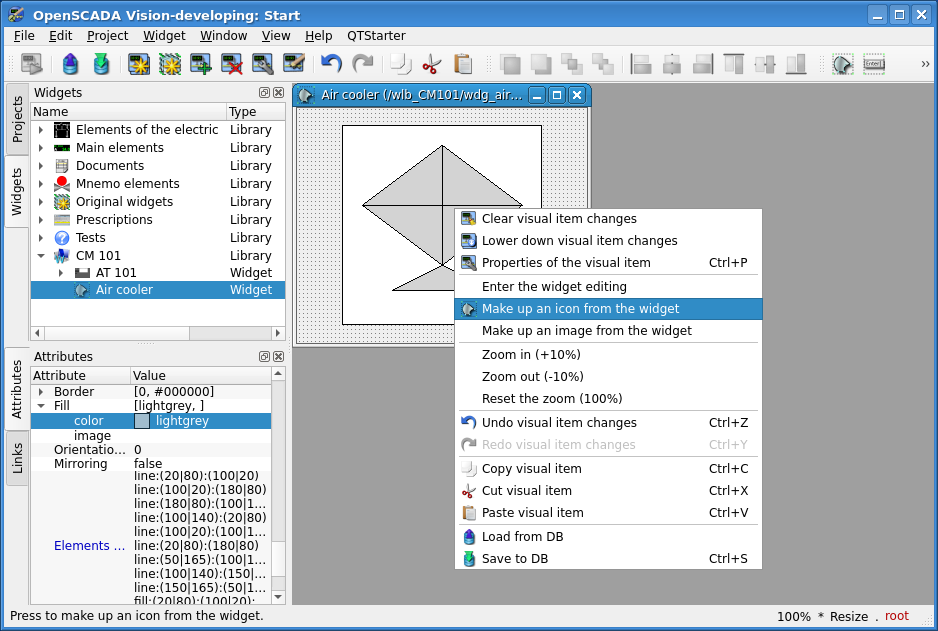Open the Widget menu in menu bar
Viewport: 938px width, 631px height.
coord(164,35)
